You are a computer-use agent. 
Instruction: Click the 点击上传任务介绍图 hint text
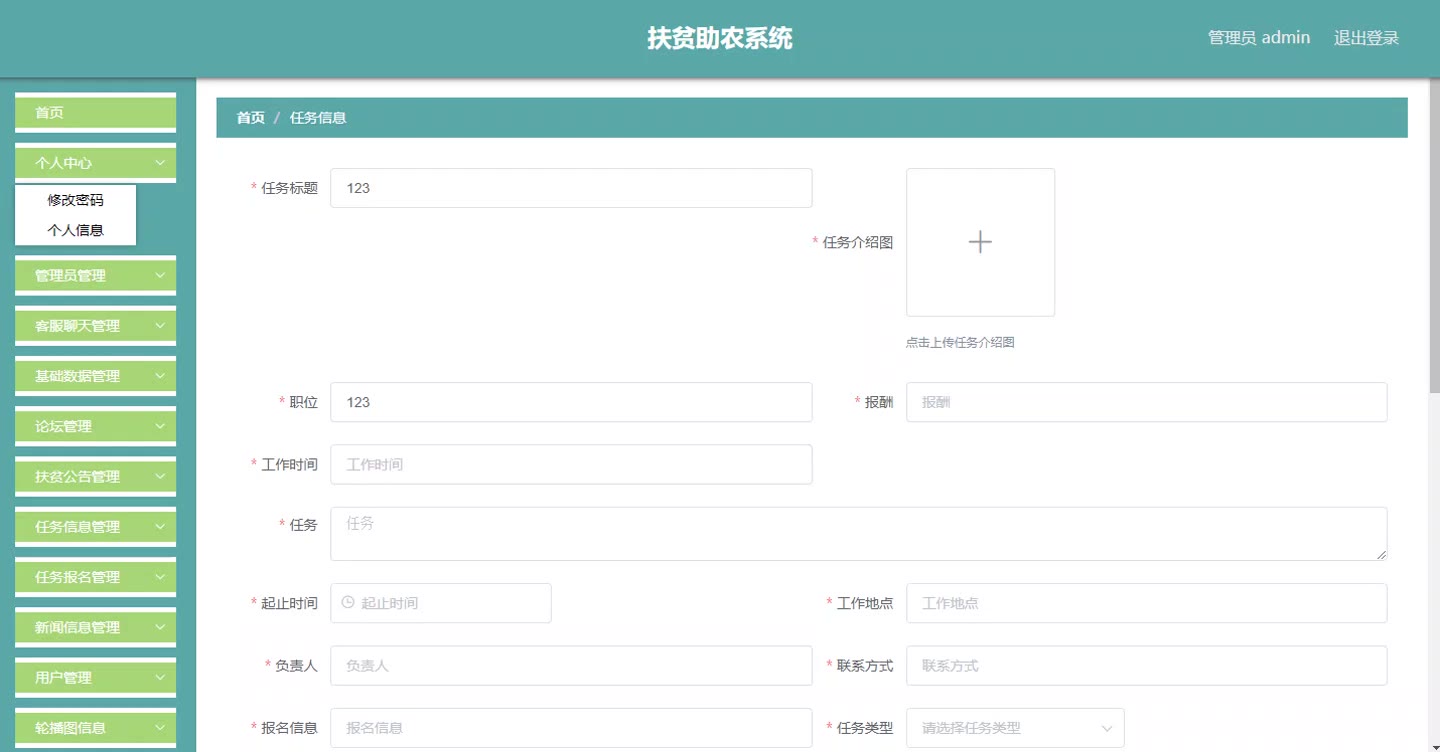(x=960, y=342)
